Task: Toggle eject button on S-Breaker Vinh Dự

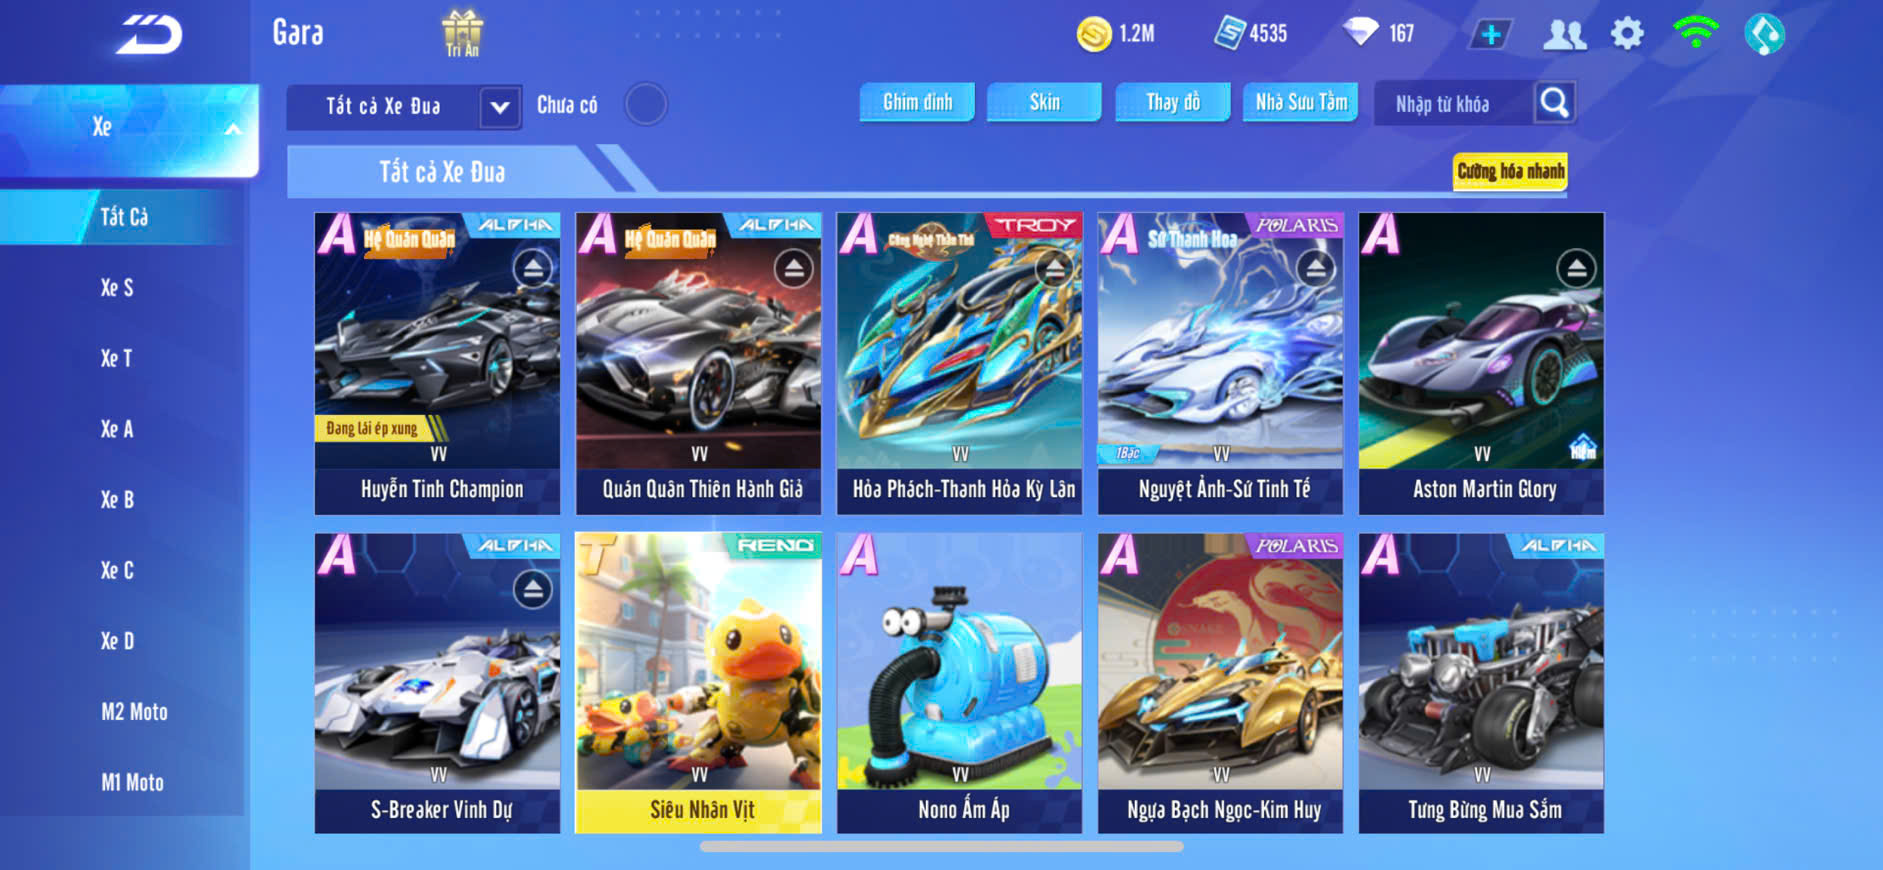Action: (x=533, y=589)
